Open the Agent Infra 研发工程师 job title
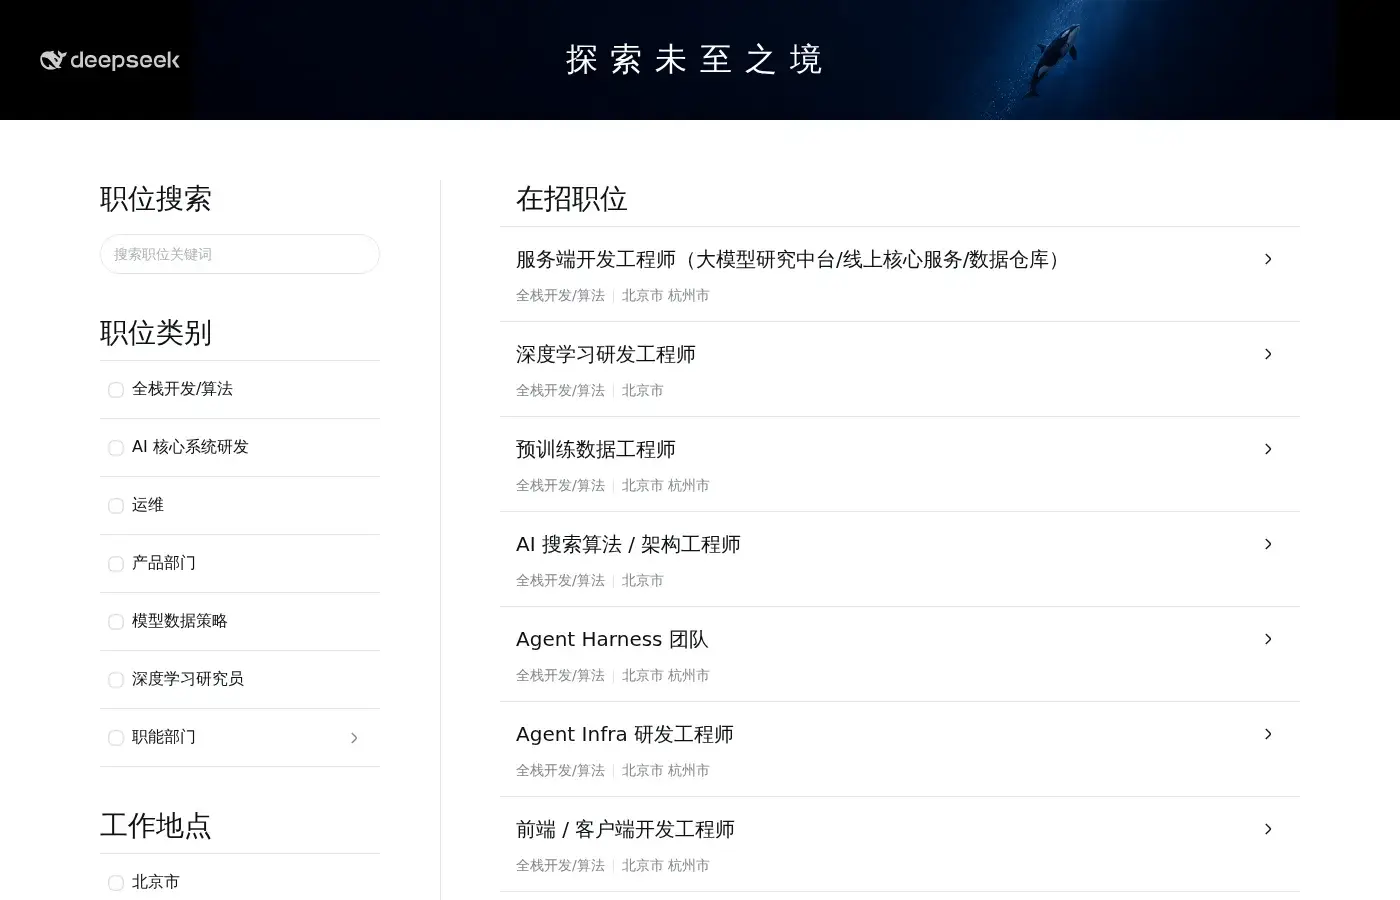 (625, 734)
